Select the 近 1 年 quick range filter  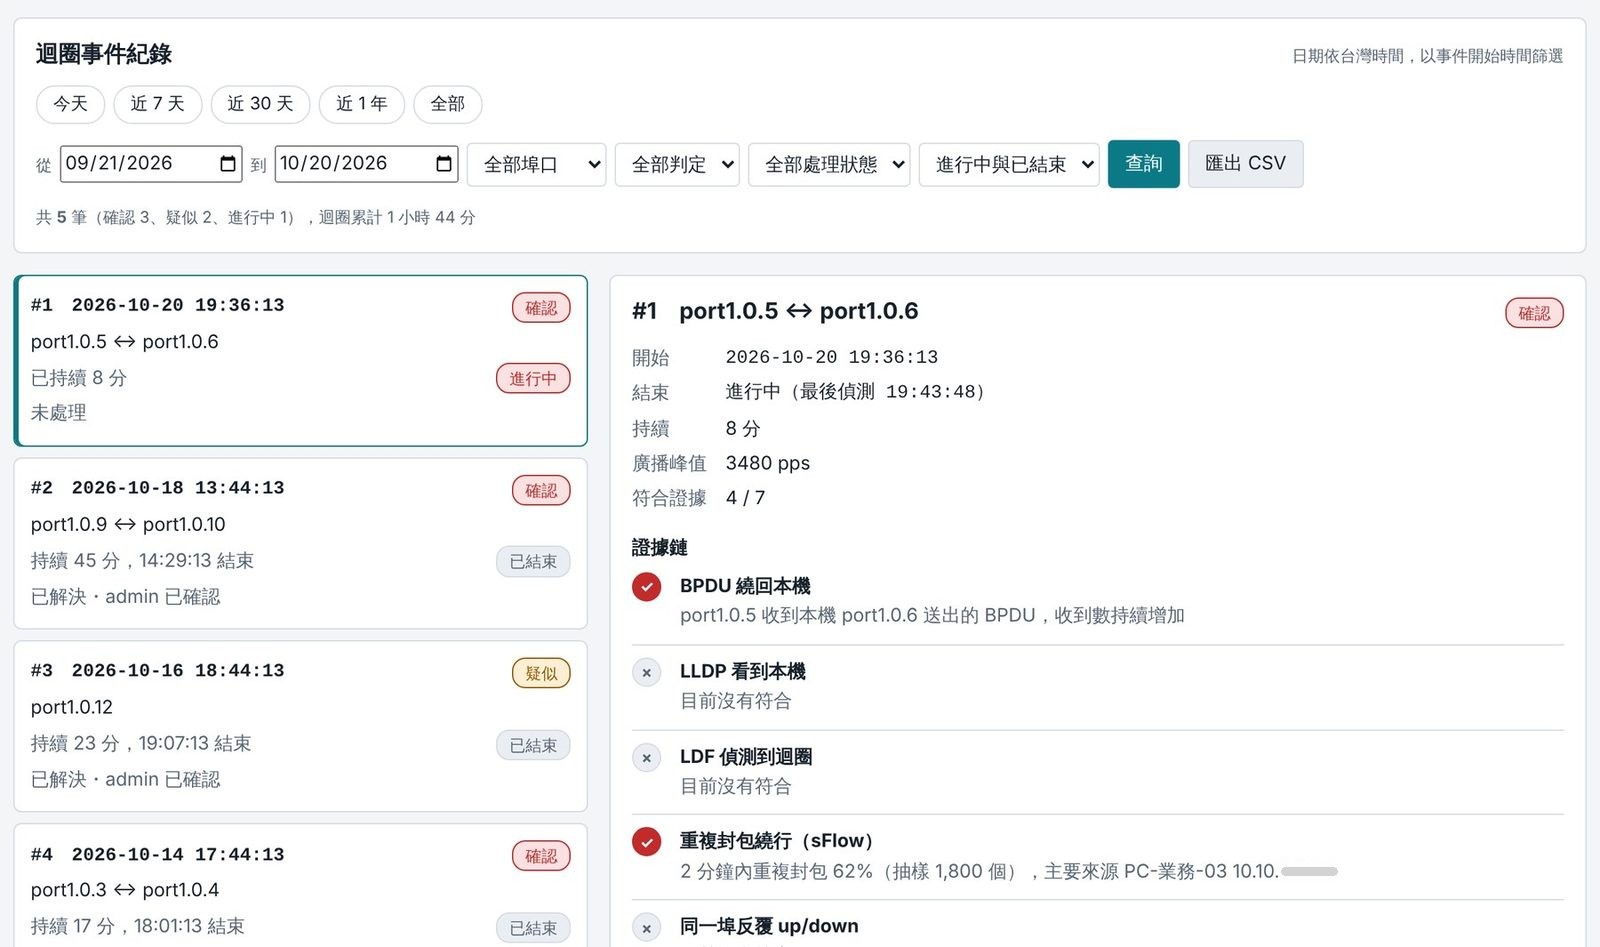pyautogui.click(x=361, y=104)
